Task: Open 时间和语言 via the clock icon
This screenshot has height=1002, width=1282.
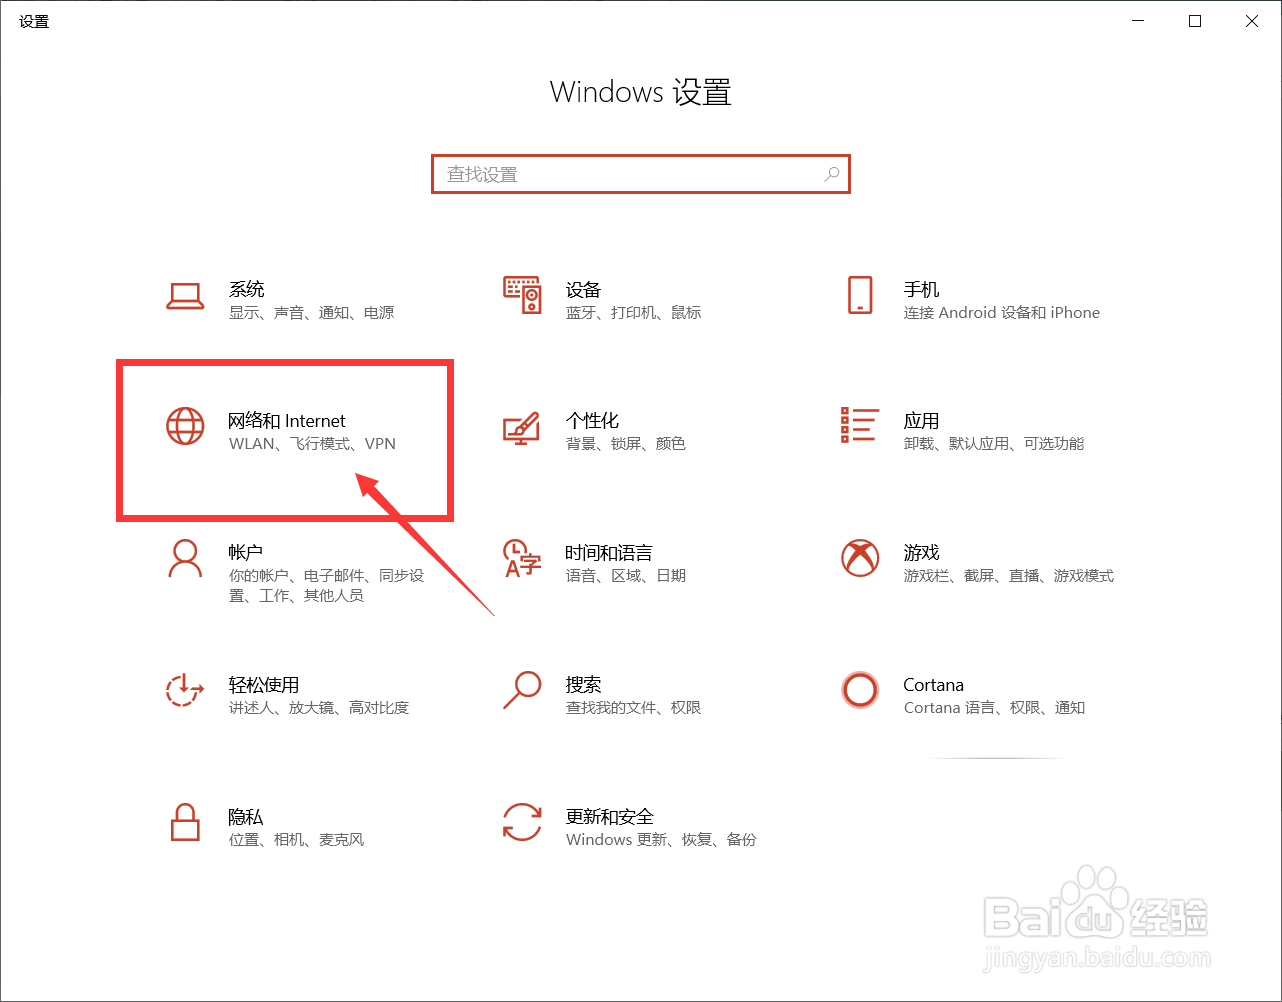Action: tap(521, 560)
